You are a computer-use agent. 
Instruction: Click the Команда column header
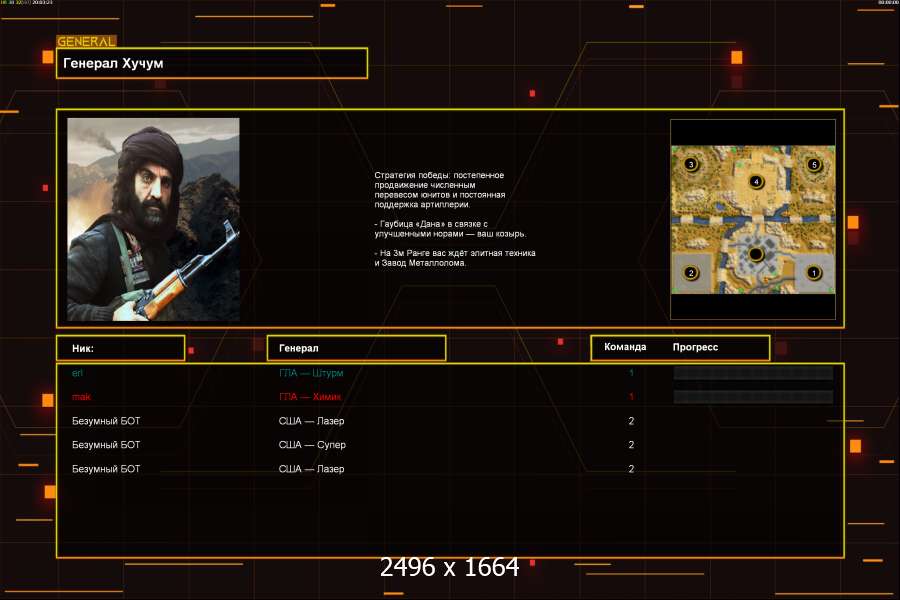[625, 347]
